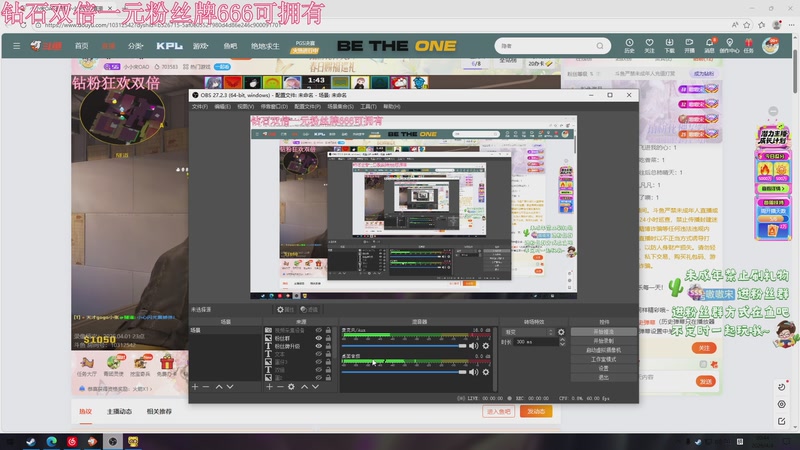This screenshot has width=800, height=450.
Task: Open OBS Studio from the taskbar
Action: (113, 442)
